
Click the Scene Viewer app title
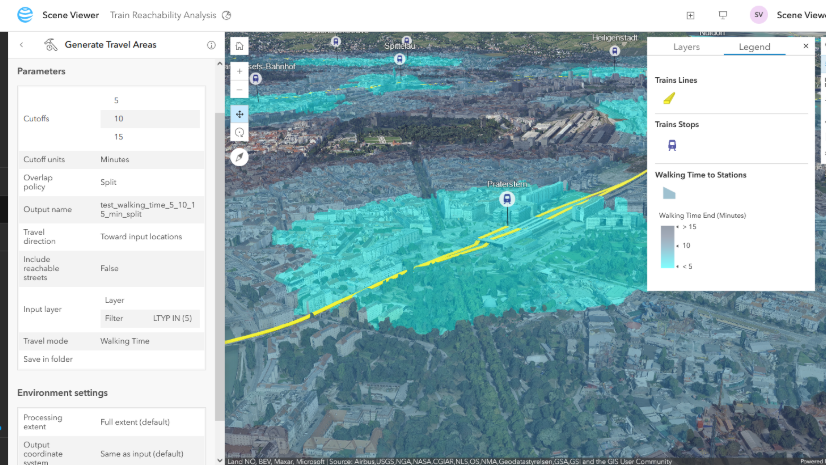point(71,15)
